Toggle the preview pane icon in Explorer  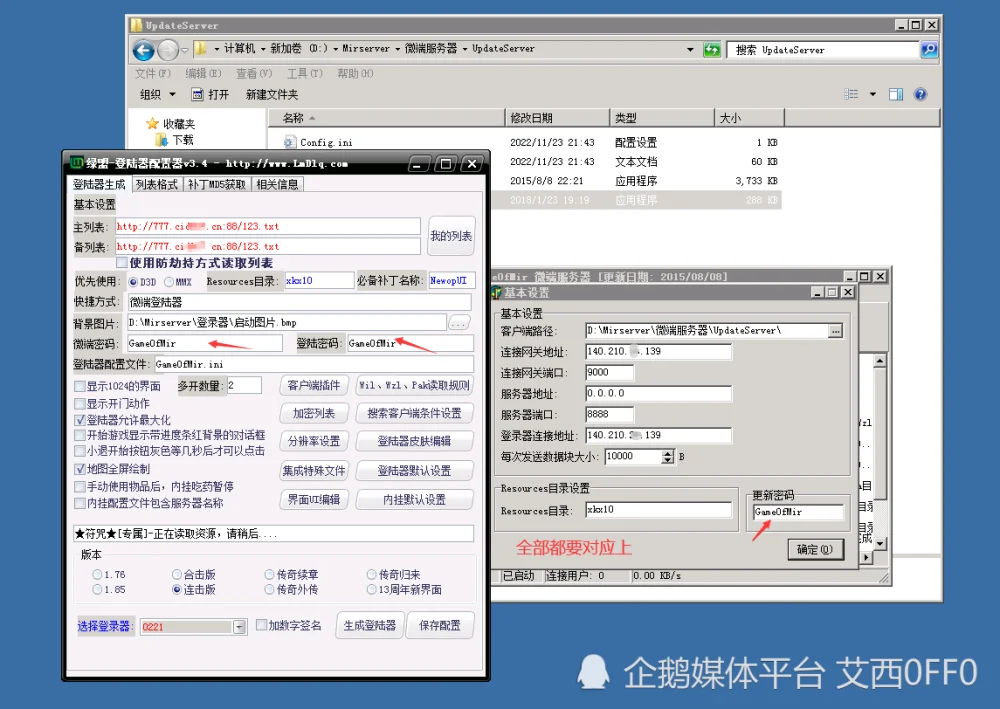896,94
